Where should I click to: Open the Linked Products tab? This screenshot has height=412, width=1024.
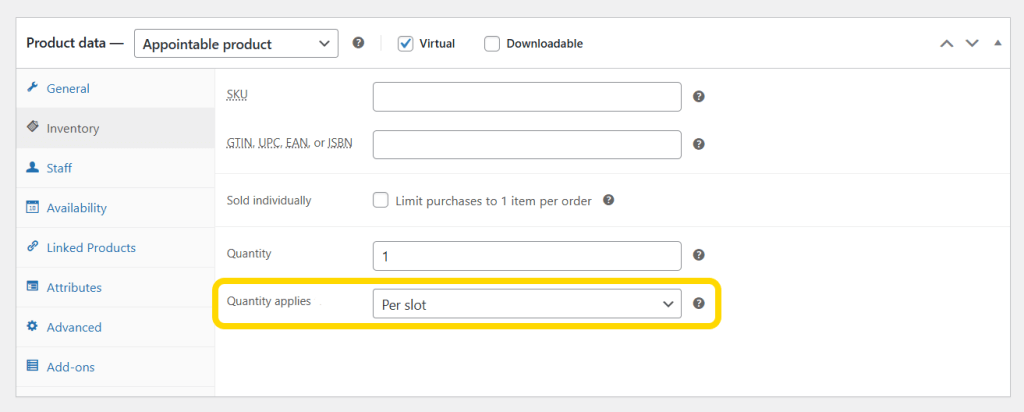(x=91, y=248)
